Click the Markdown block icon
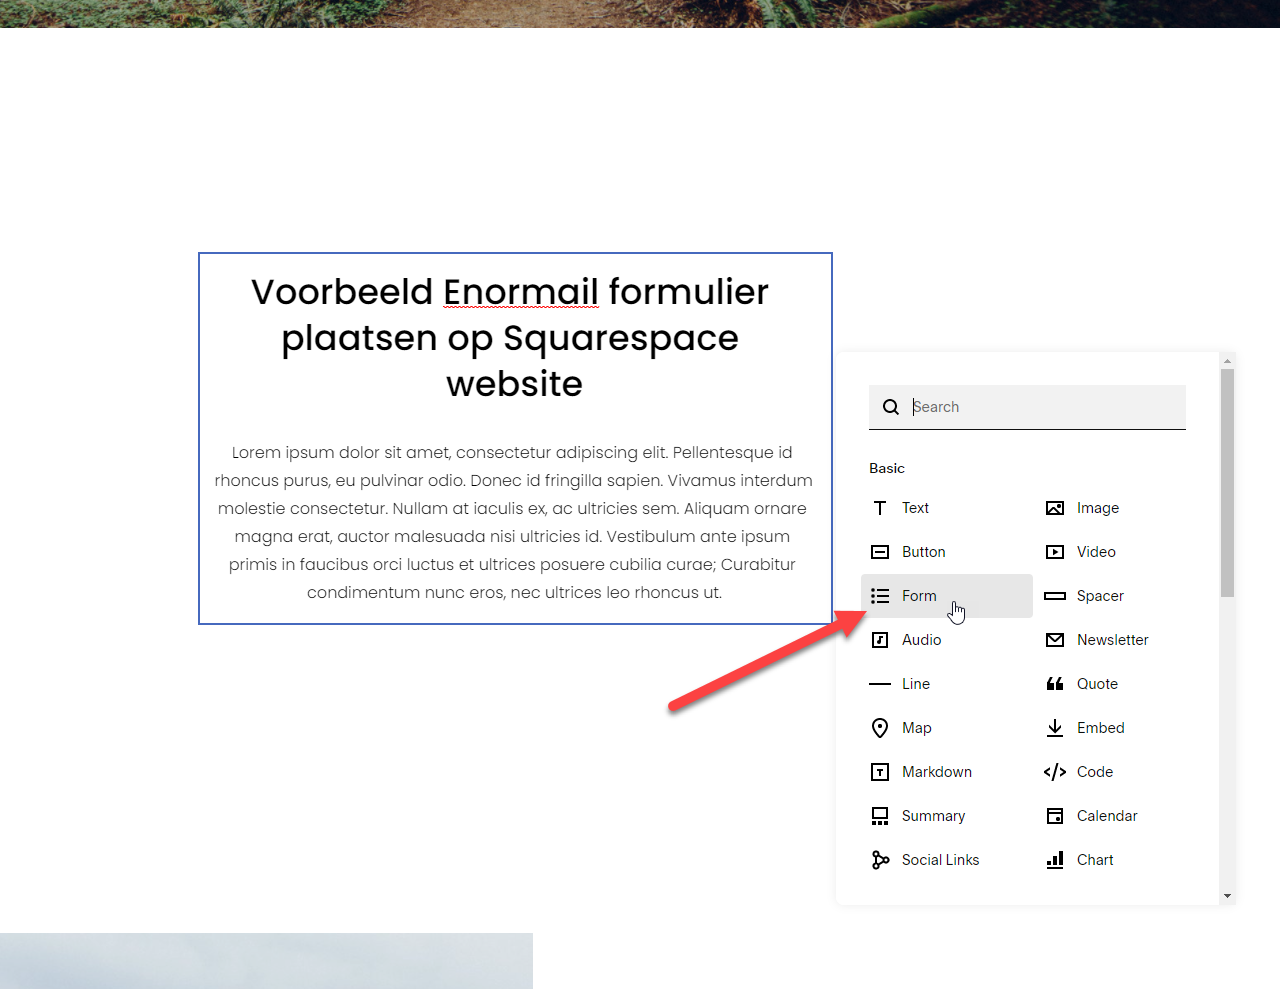 [880, 772]
